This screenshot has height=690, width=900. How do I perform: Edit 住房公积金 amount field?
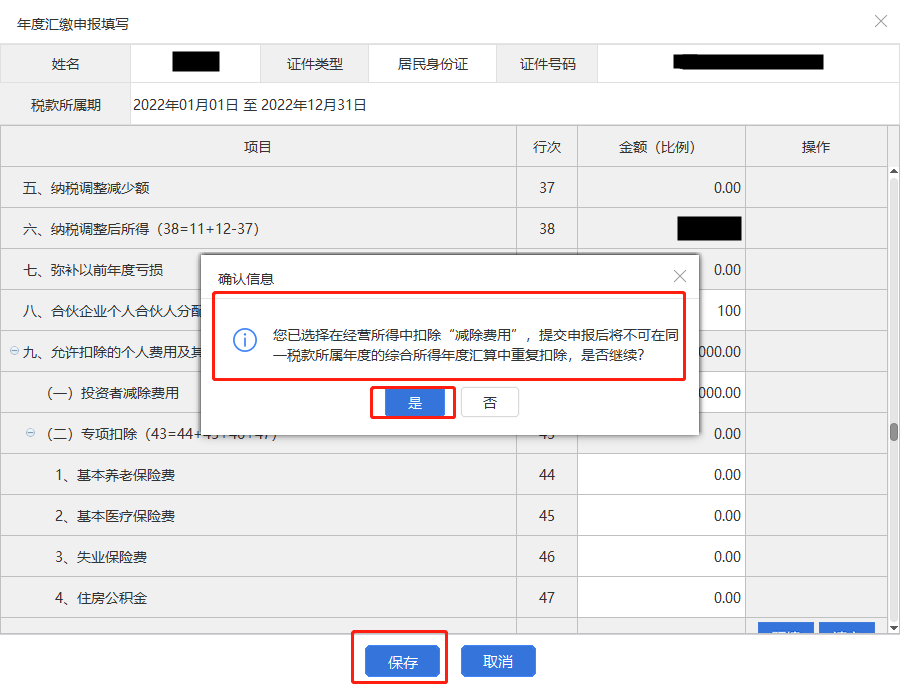661,598
